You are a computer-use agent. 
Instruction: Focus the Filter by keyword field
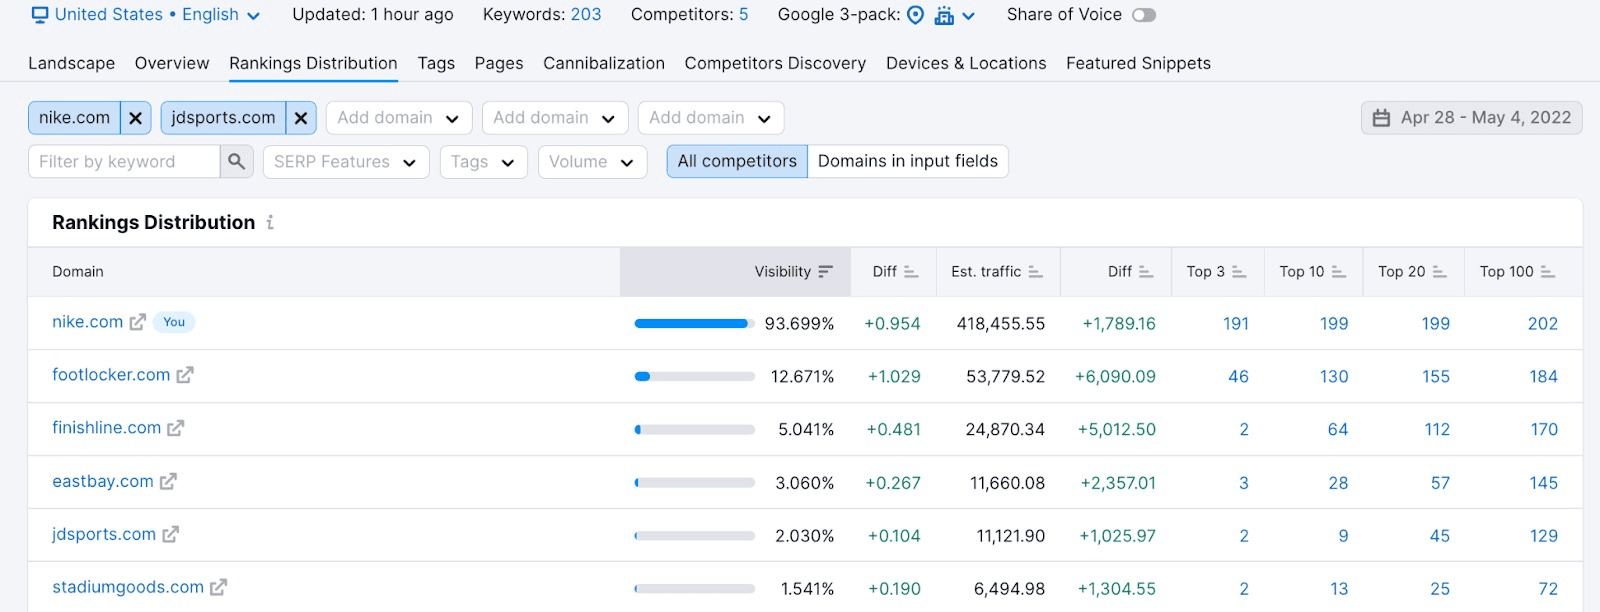[124, 161]
